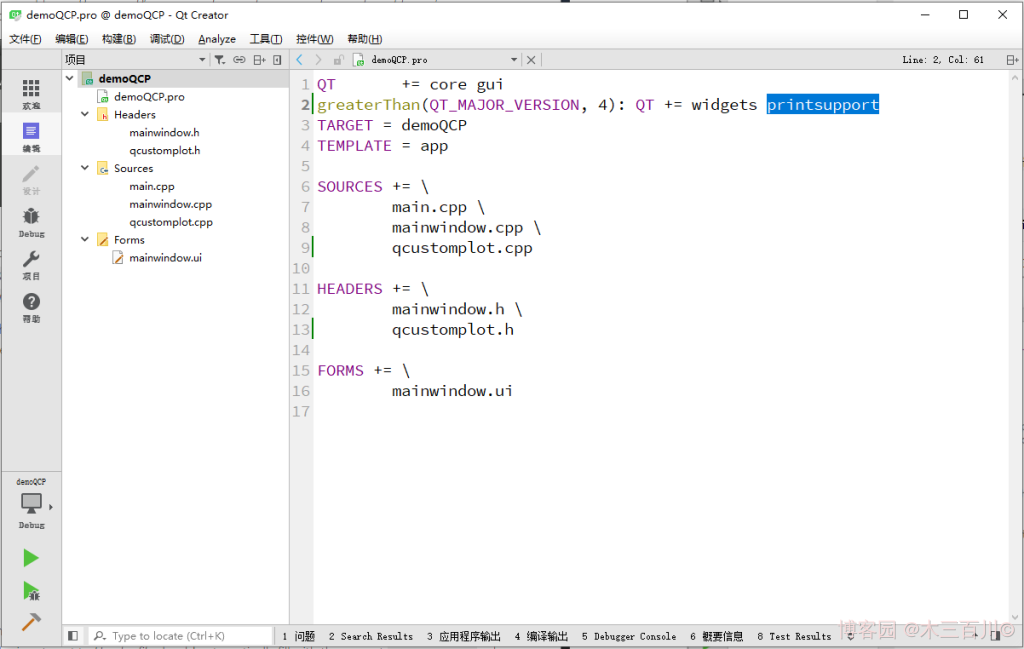Open the Projects view selector dropdown
1024x649 pixels.
[201, 60]
